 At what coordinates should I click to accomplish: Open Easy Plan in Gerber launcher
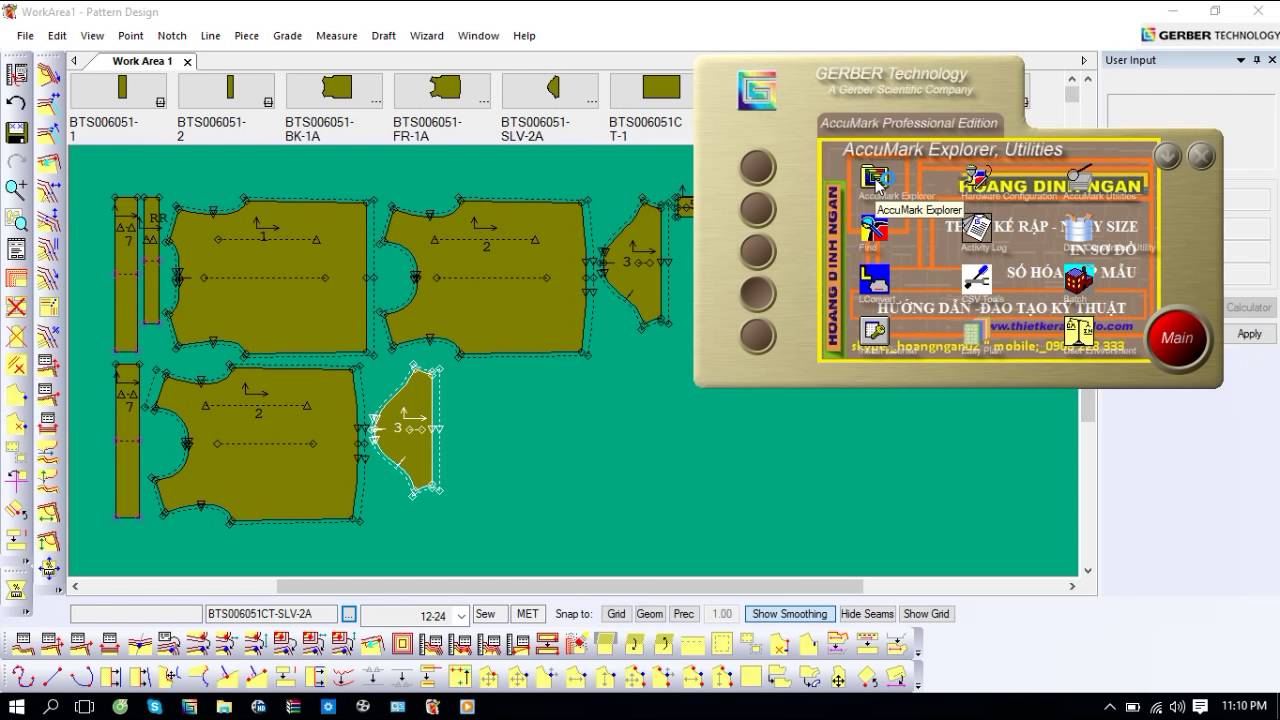click(x=975, y=332)
